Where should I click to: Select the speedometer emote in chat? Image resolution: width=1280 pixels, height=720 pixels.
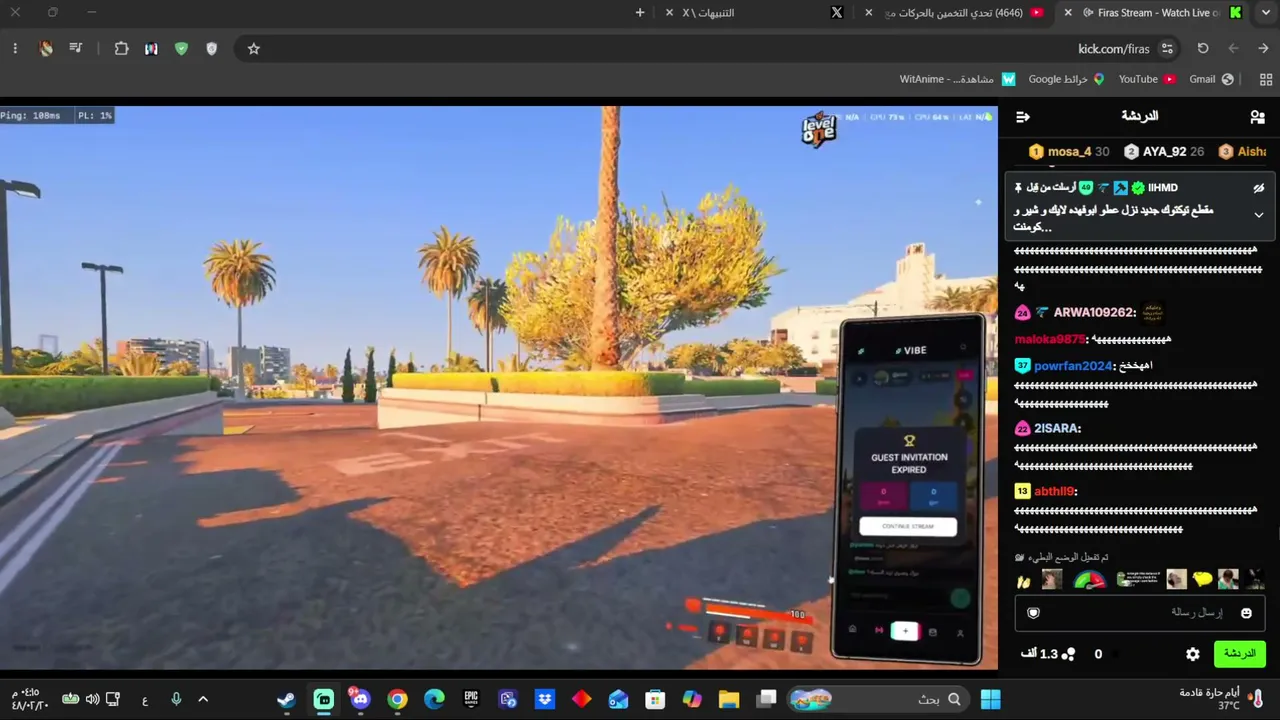[x=1090, y=580]
